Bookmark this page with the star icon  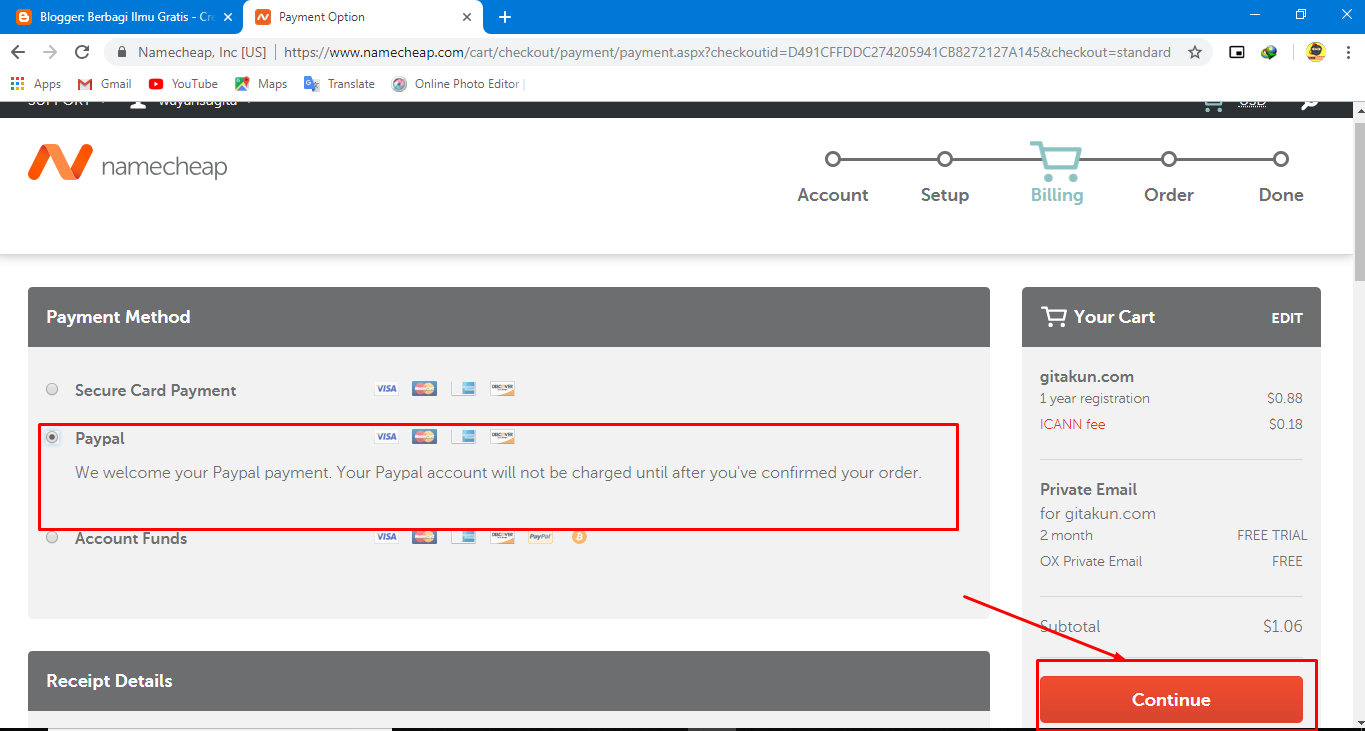(1195, 52)
